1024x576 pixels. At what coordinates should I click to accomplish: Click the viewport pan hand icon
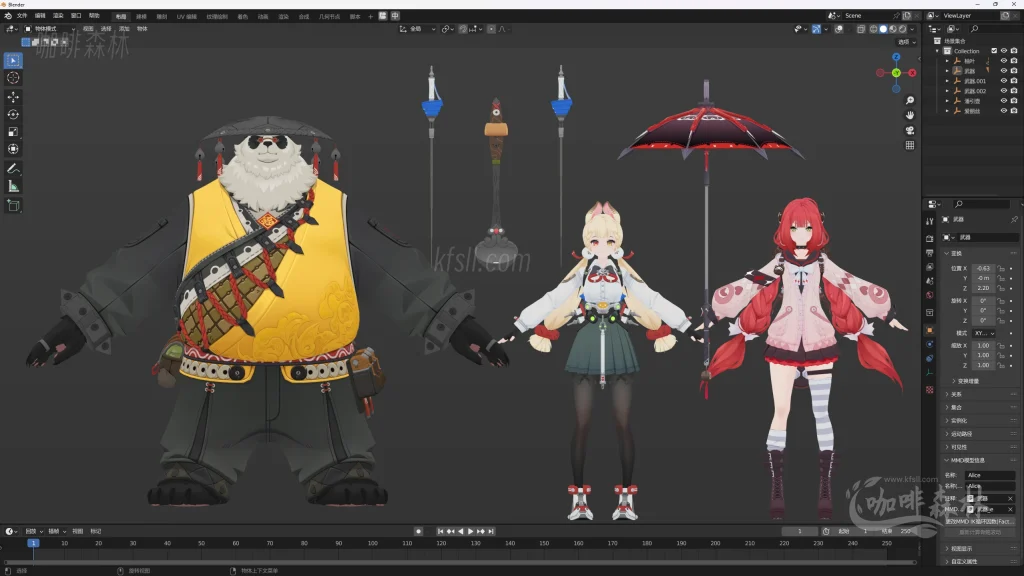(910, 115)
